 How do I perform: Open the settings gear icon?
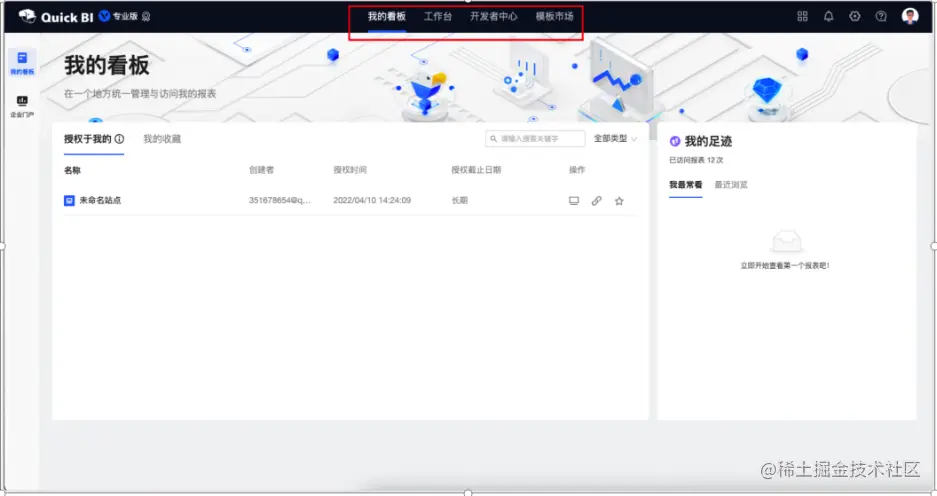pos(855,17)
